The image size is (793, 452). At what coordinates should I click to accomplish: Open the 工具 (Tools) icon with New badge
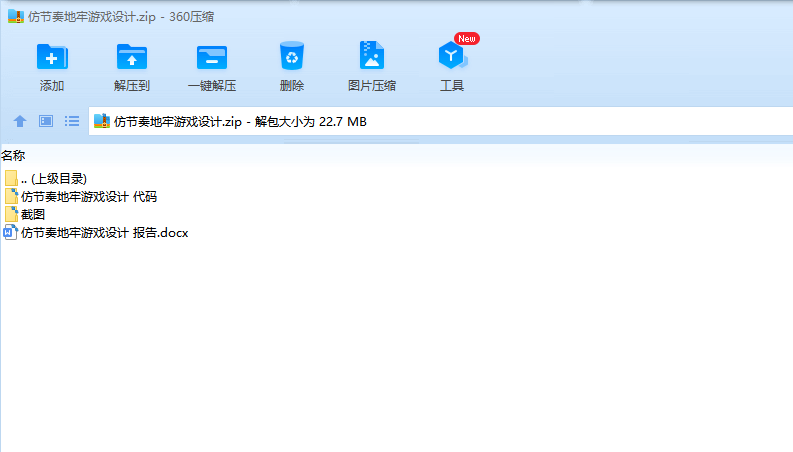(452, 55)
